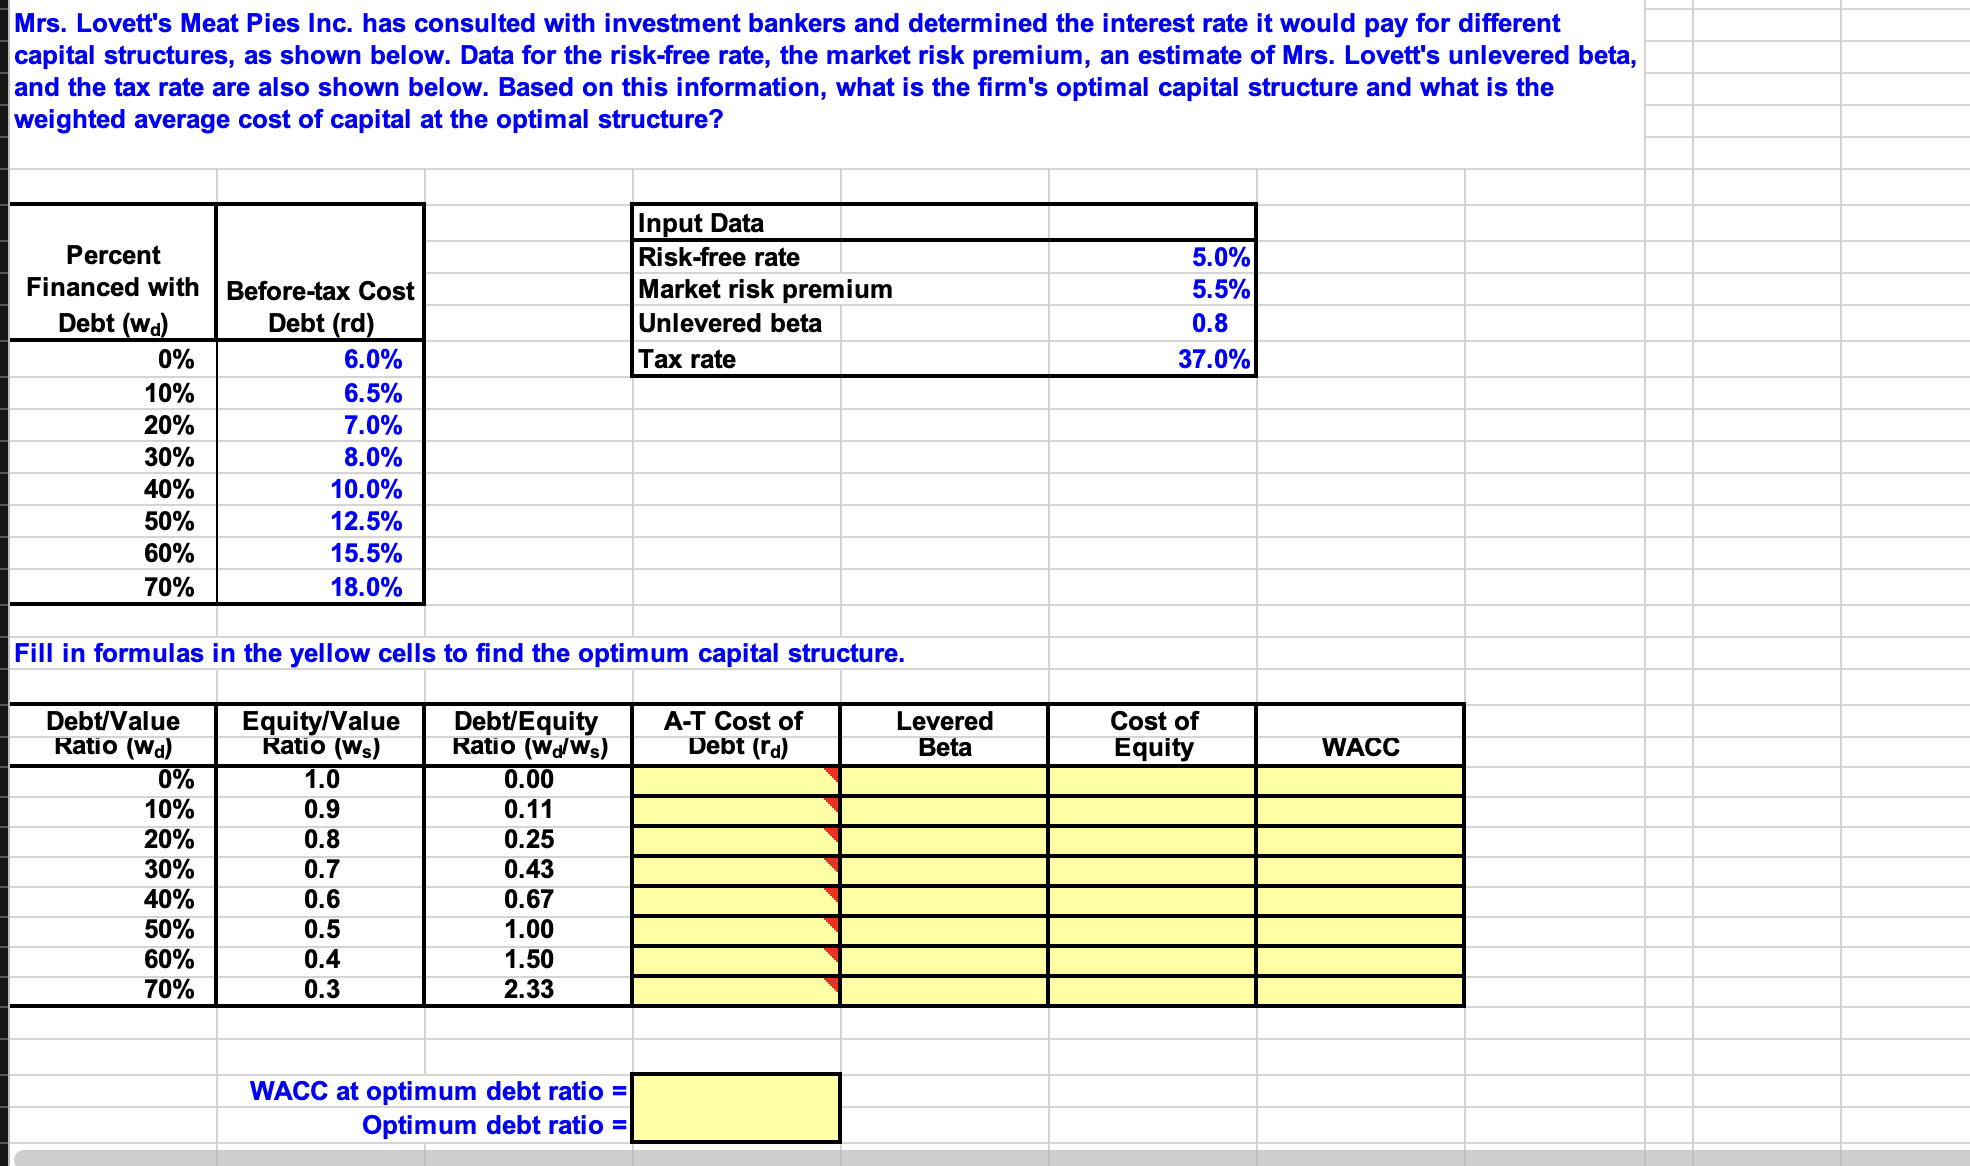Click the Levered Beta cell in the 50% row

(x=944, y=930)
